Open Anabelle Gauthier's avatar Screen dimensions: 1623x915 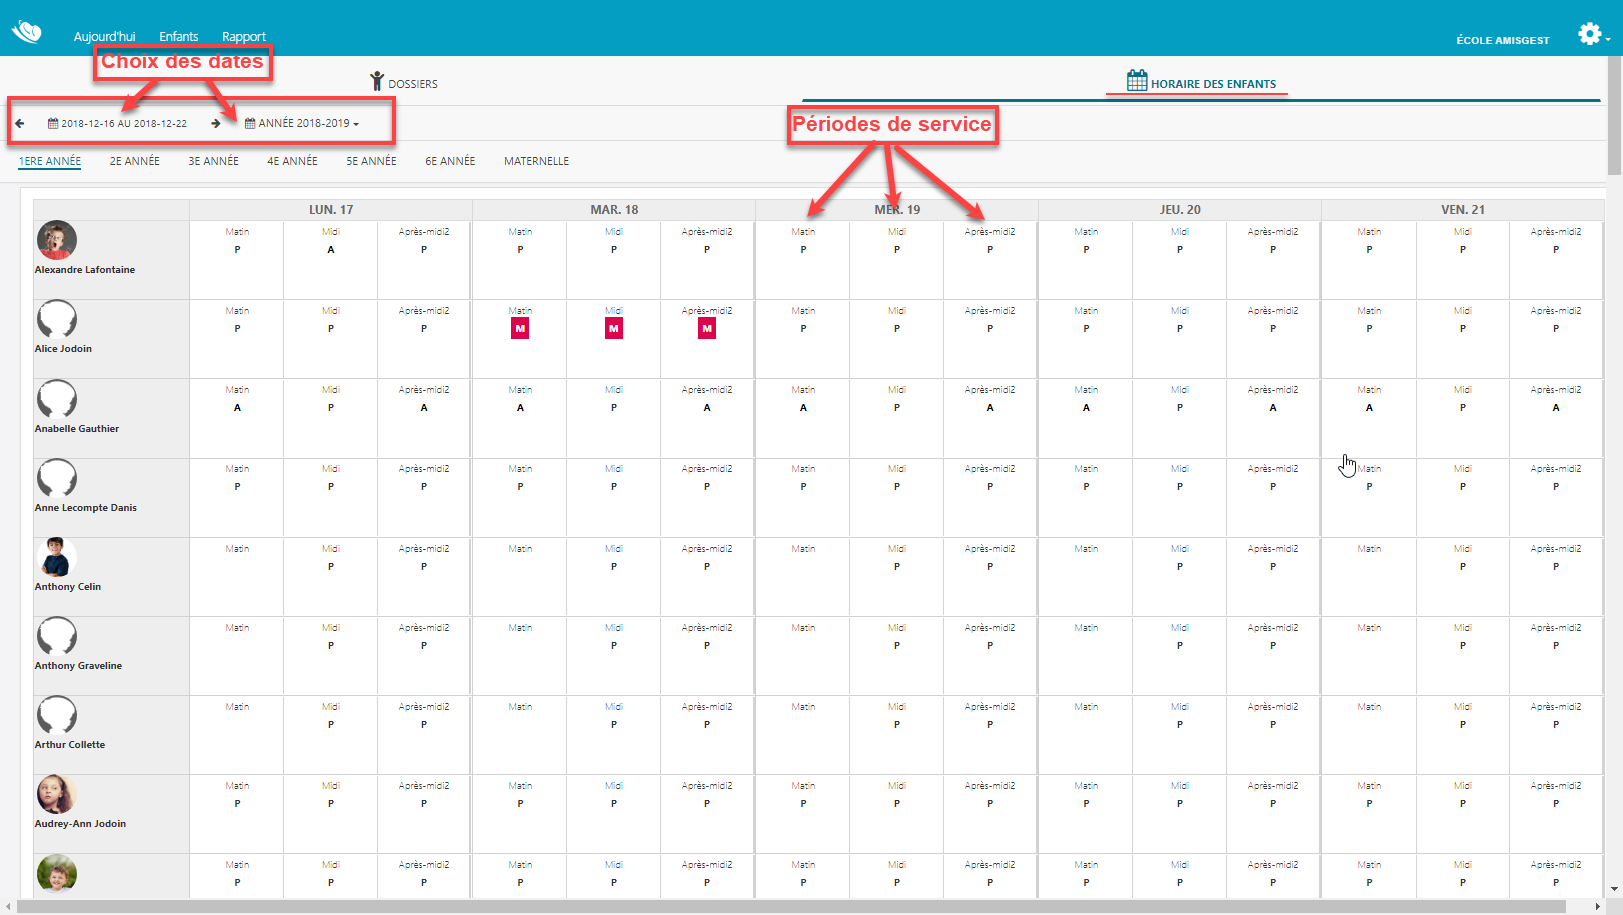(x=57, y=398)
